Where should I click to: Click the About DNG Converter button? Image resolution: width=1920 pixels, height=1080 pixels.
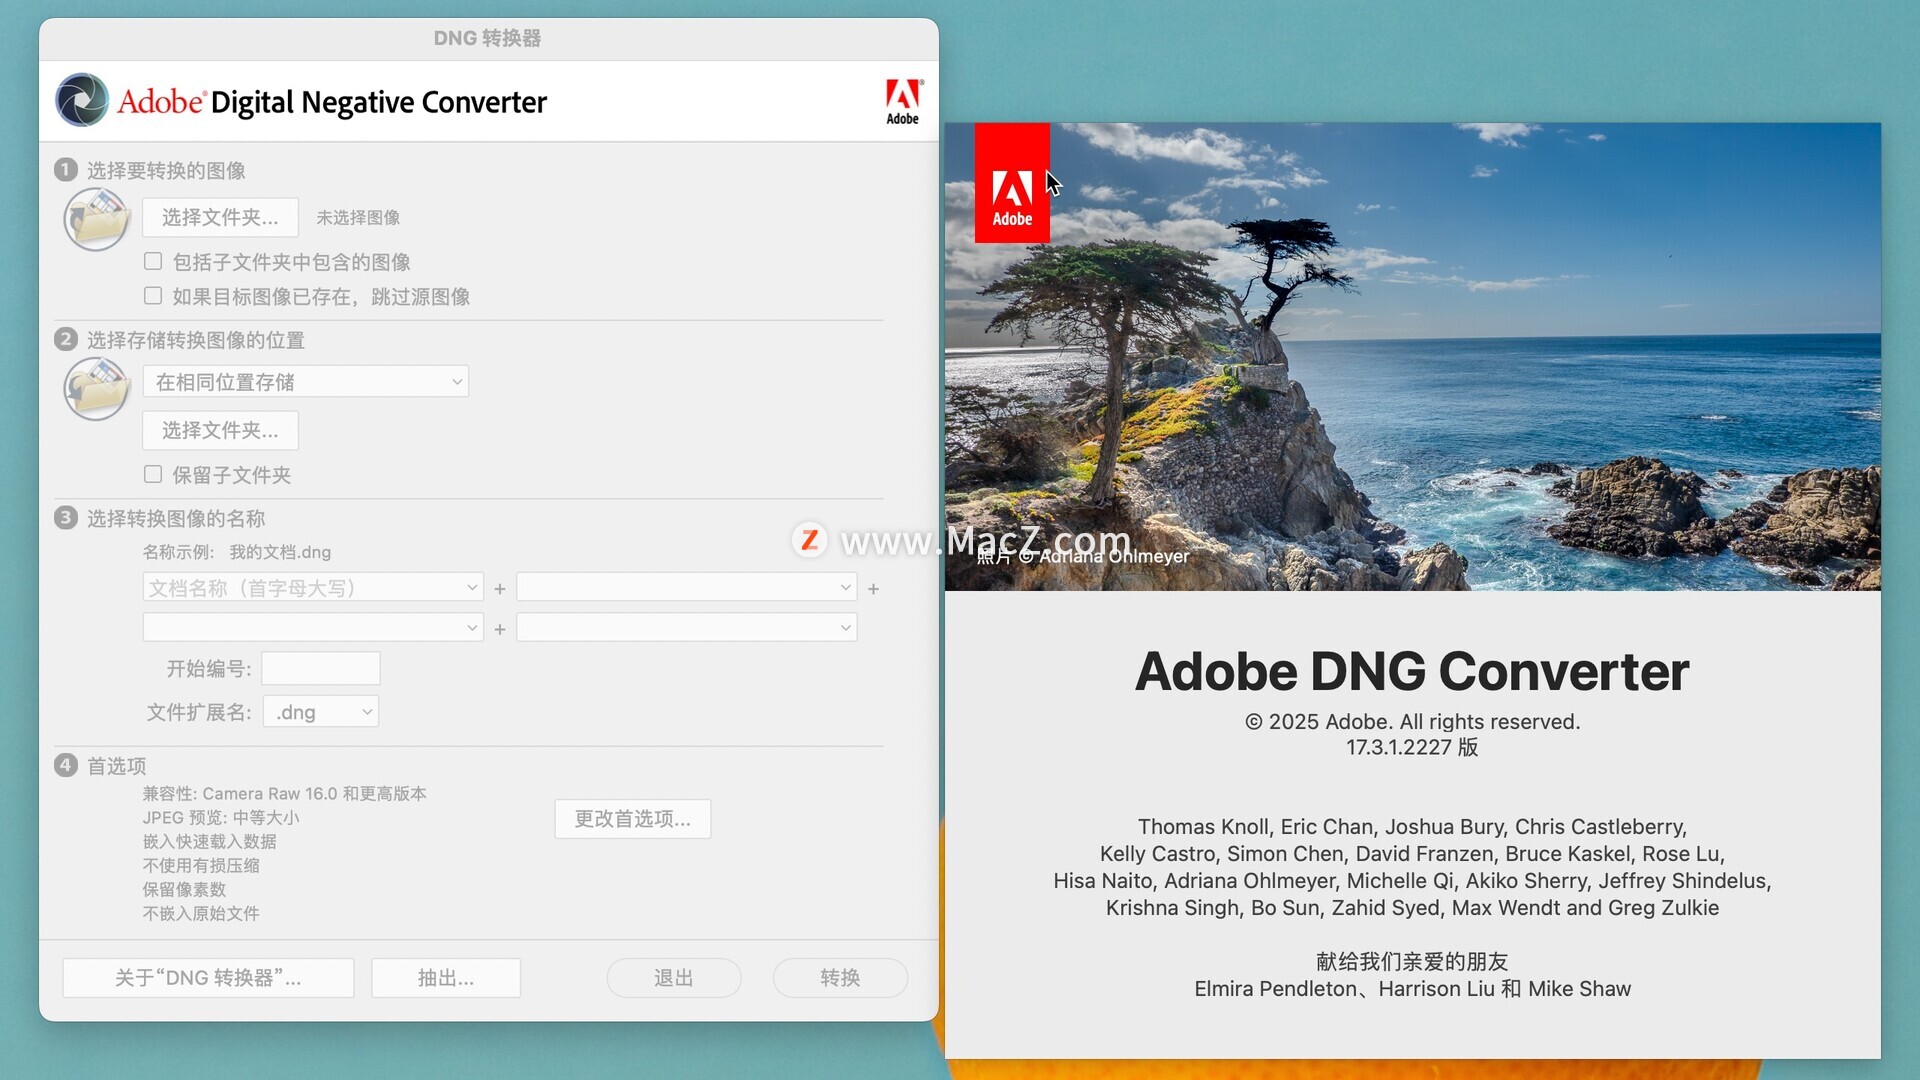click(x=208, y=978)
